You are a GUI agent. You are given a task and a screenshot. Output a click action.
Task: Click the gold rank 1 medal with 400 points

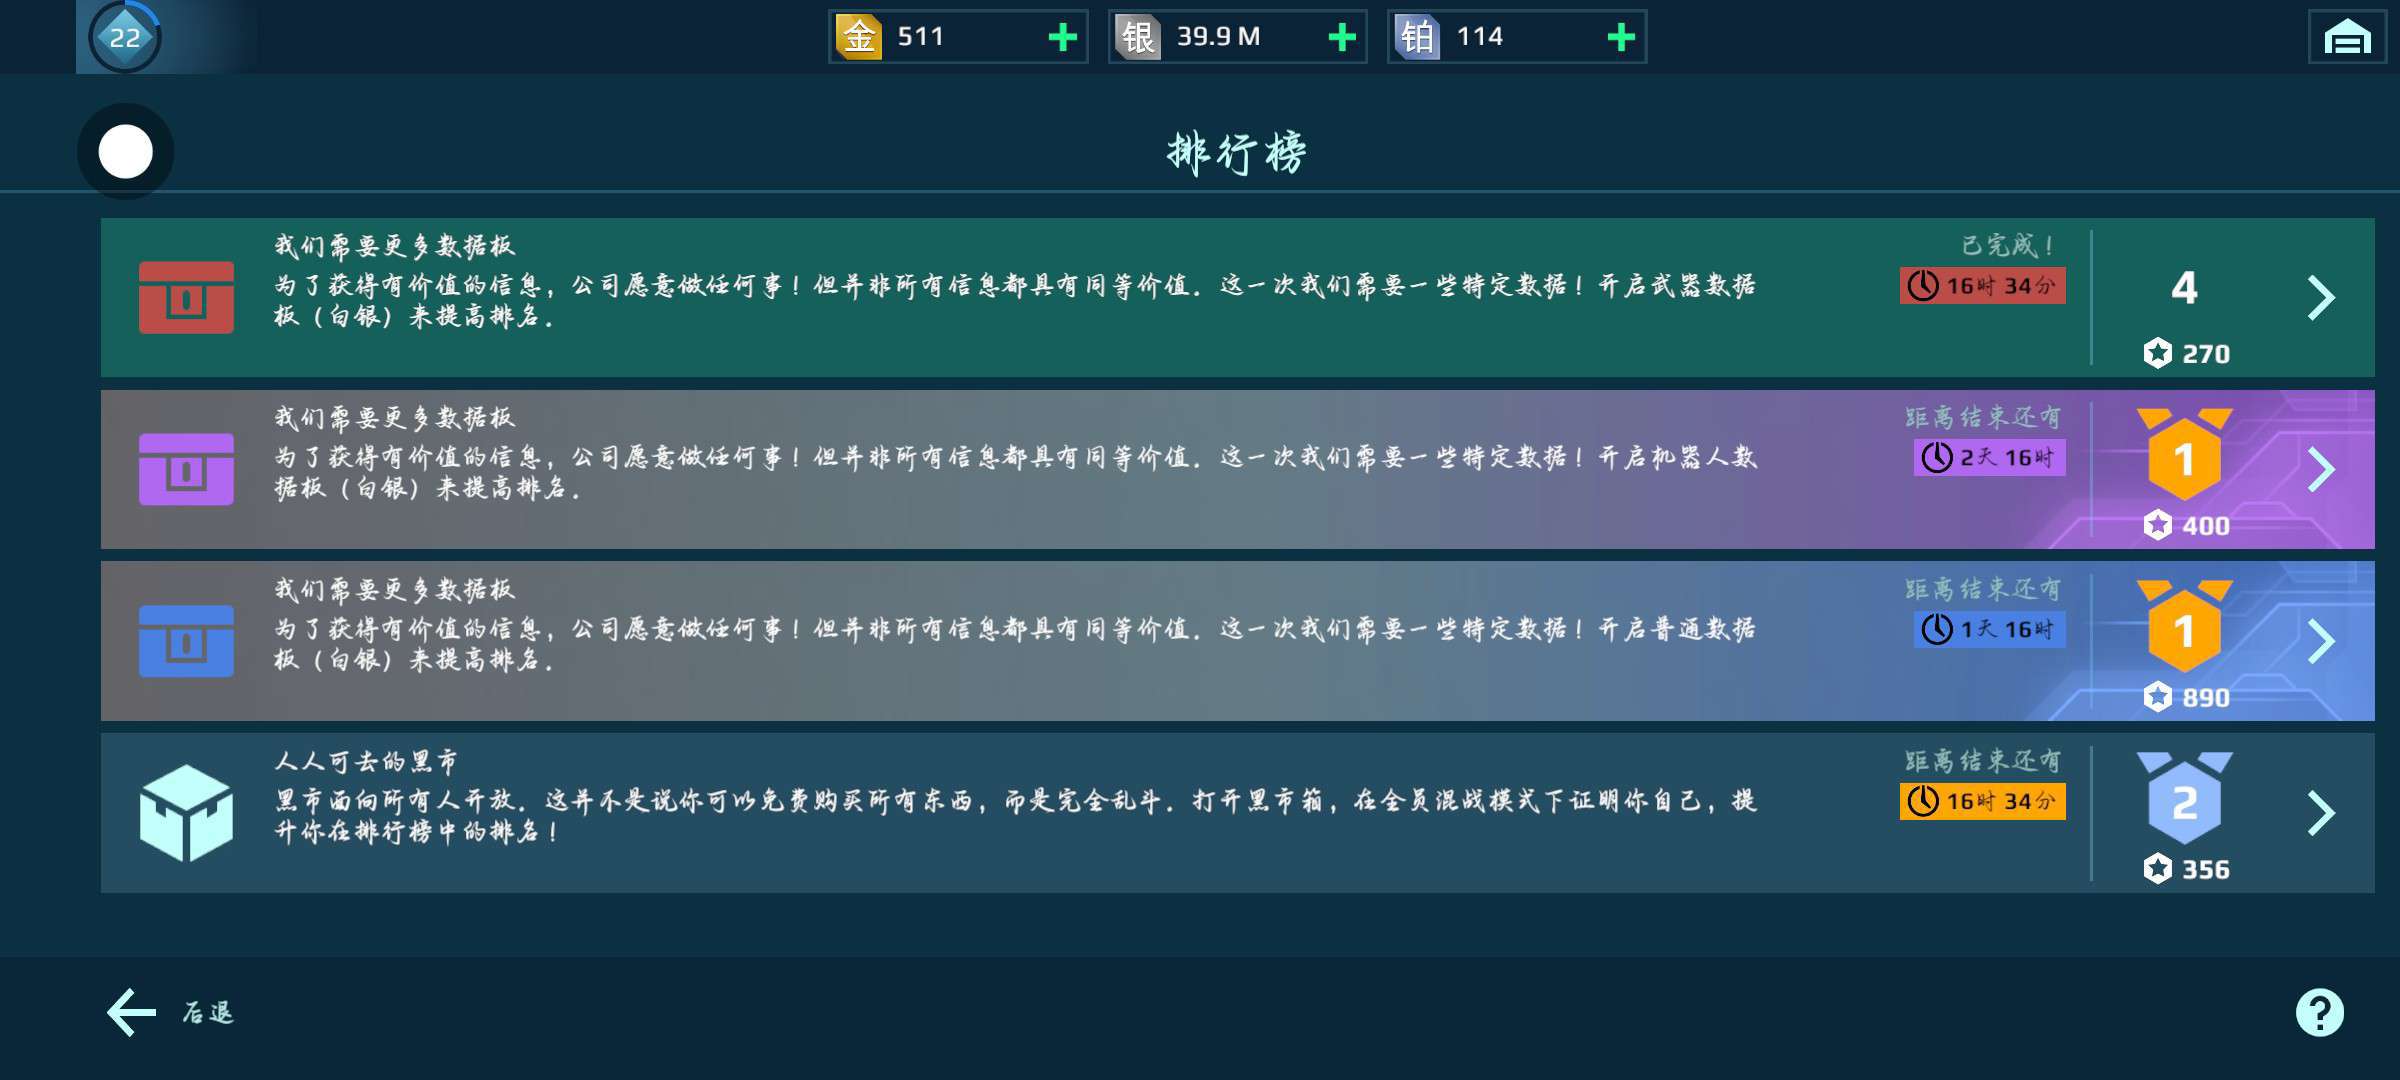click(2184, 457)
